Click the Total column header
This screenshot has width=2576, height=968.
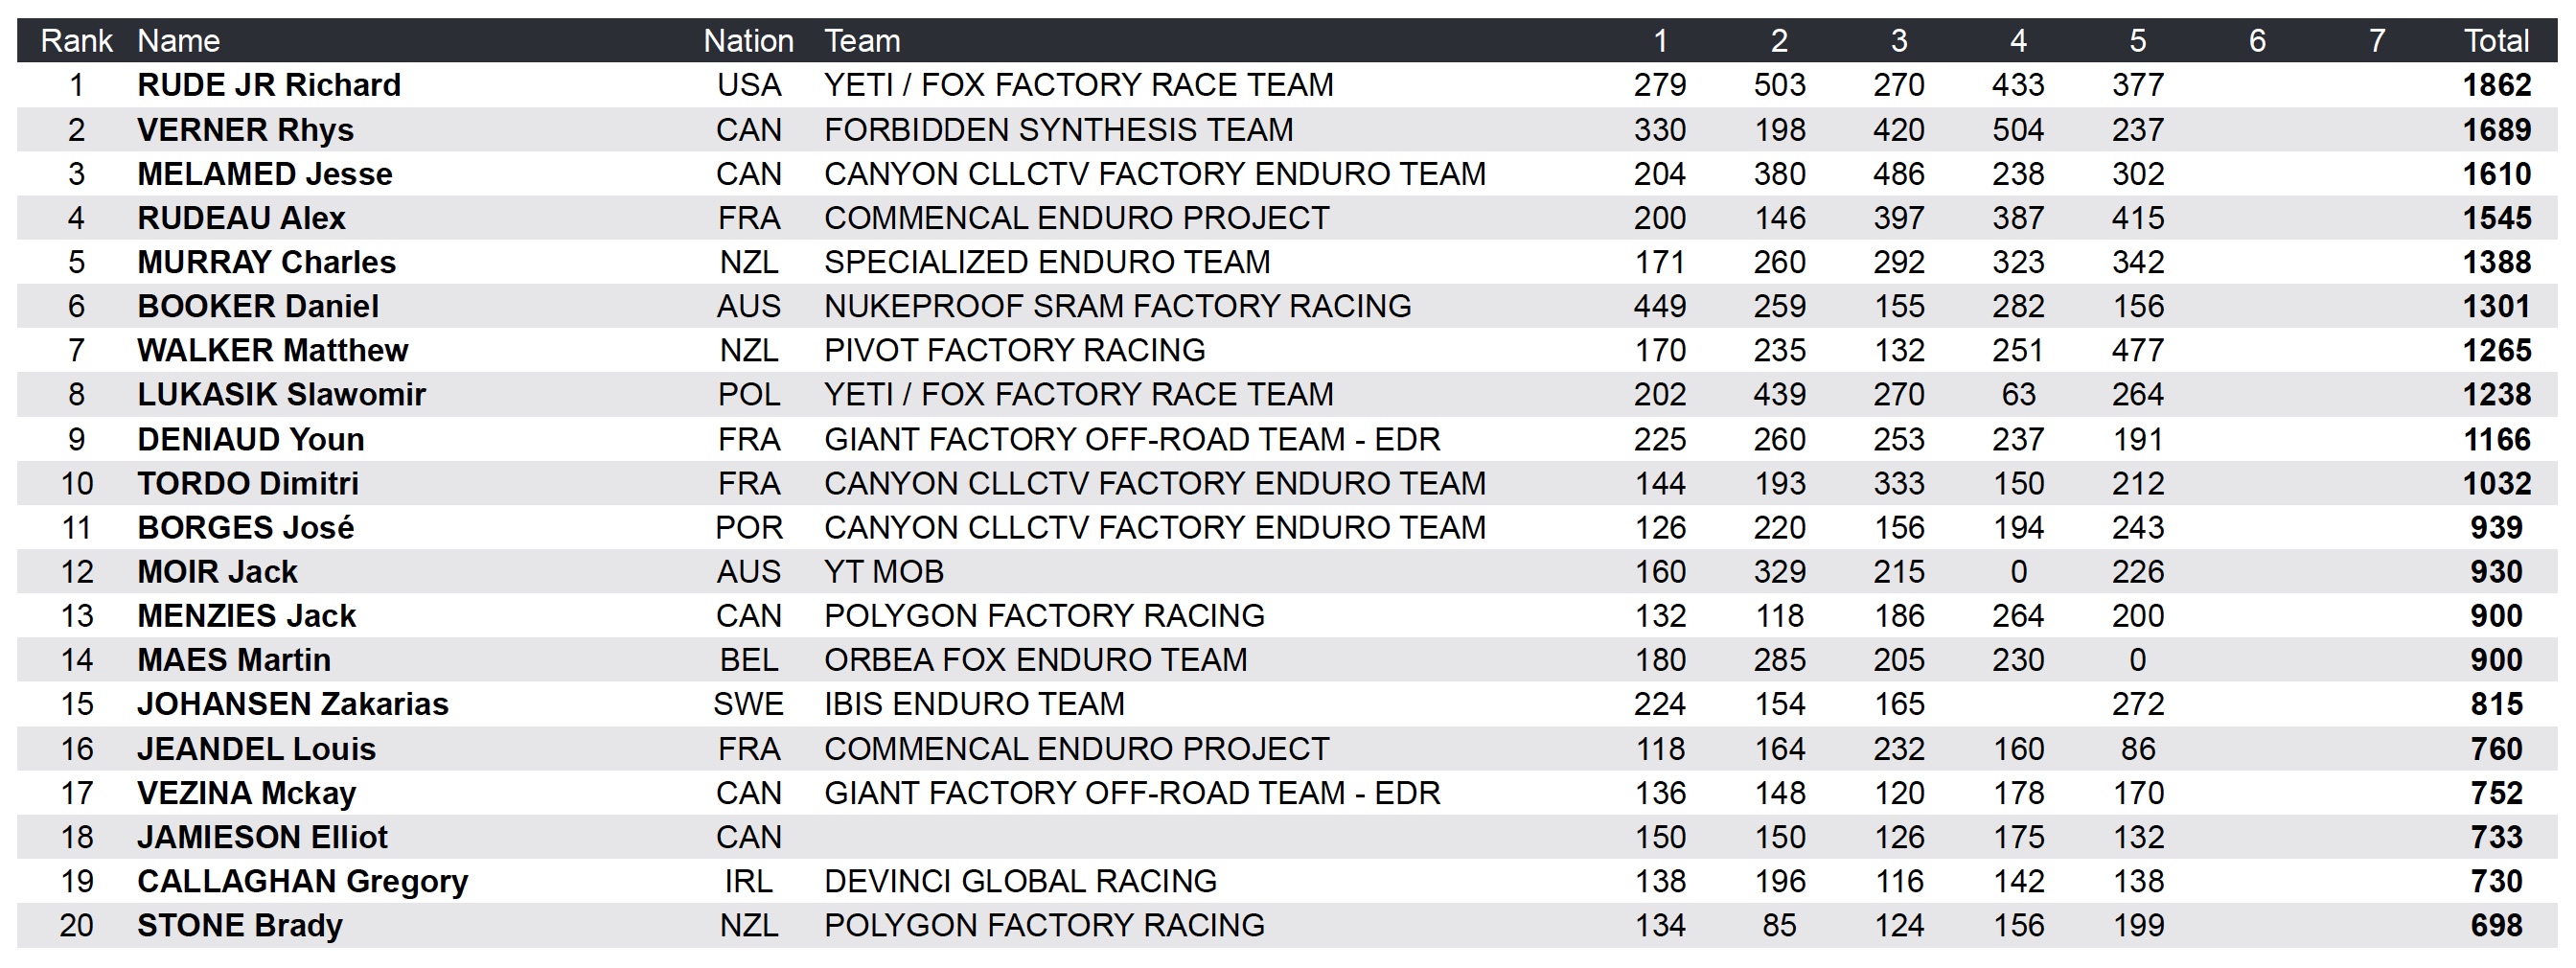(x=2496, y=41)
